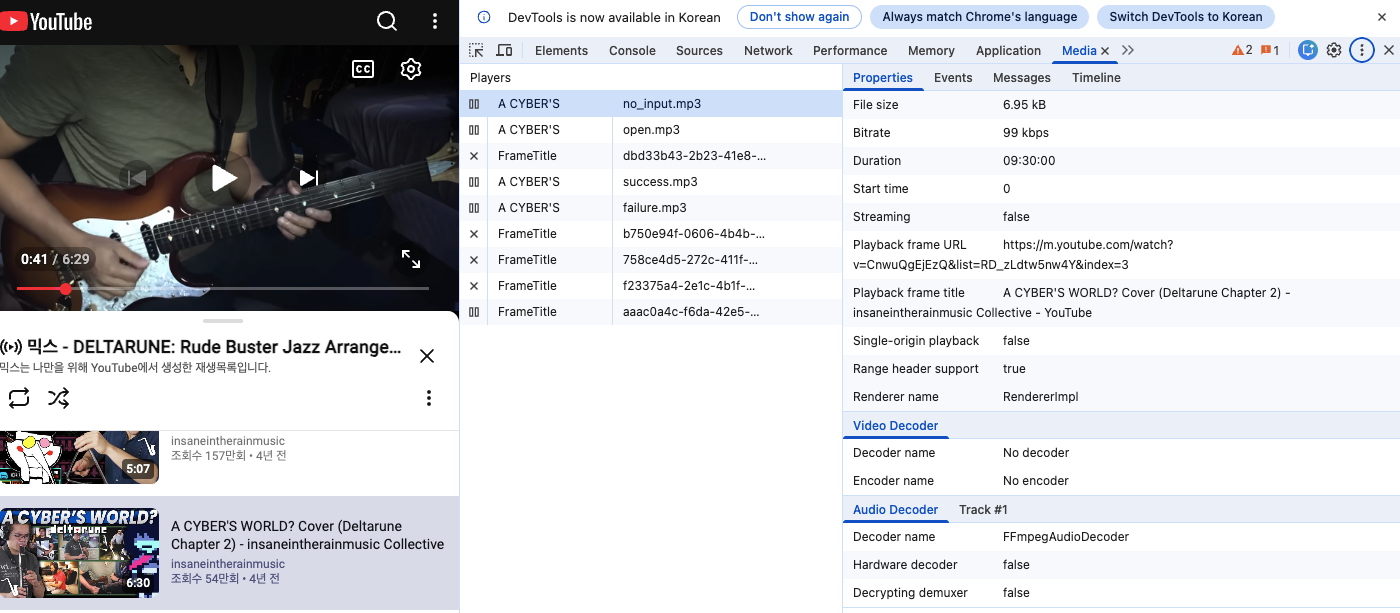The width and height of the screenshot is (1400, 613).
Task: Switch to the Performance tab
Action: click(850, 50)
